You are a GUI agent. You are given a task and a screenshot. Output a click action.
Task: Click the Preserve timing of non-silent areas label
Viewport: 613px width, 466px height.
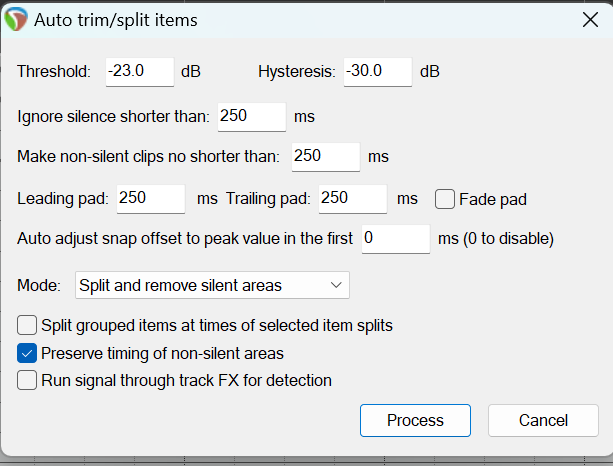pyautogui.click(x=162, y=353)
